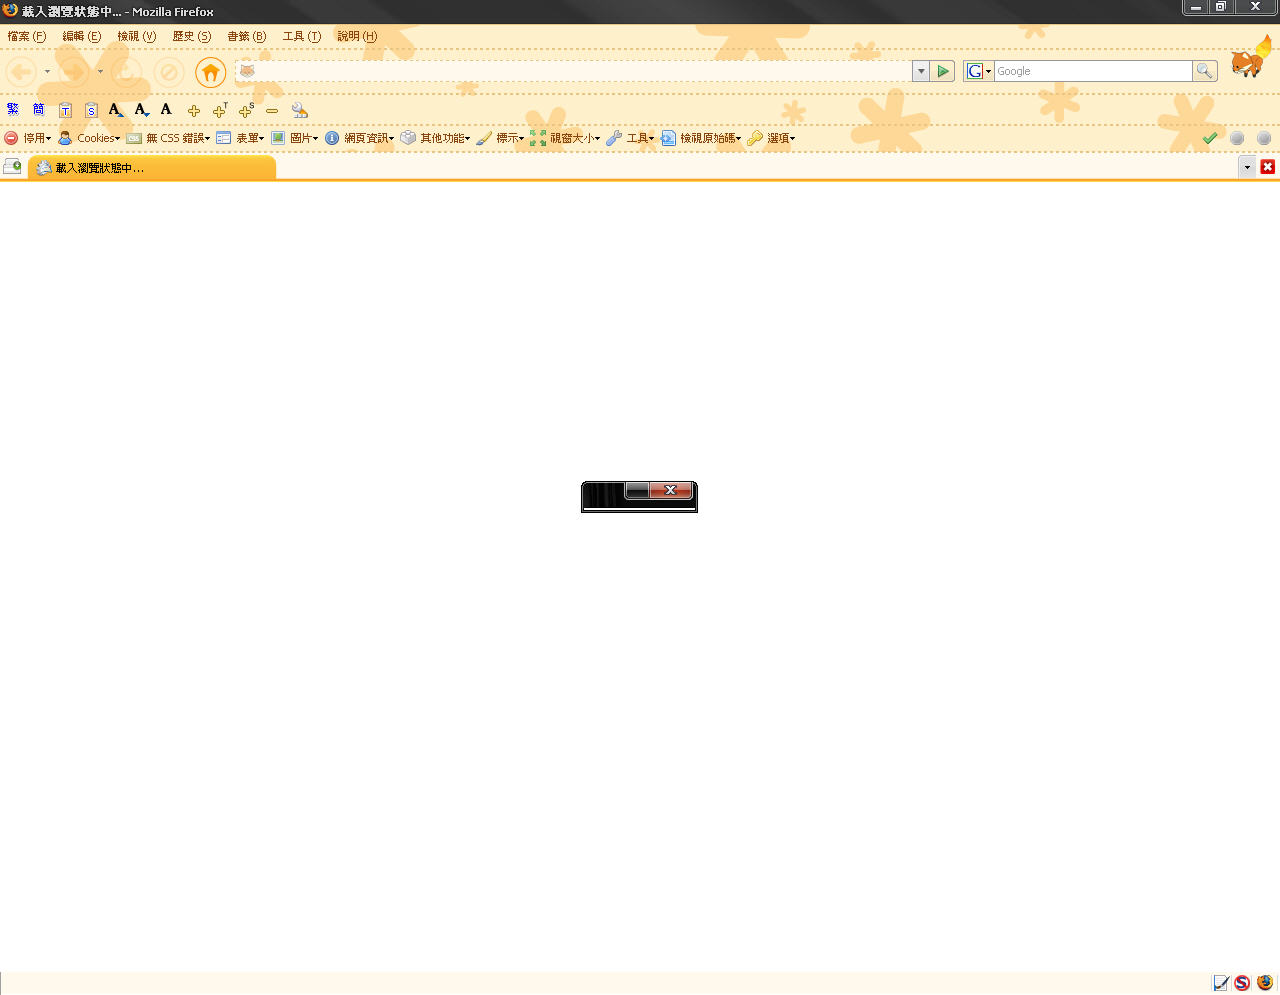
Task: Open the 工具 (Tools) menu in the menu bar
Action: pos(302,36)
